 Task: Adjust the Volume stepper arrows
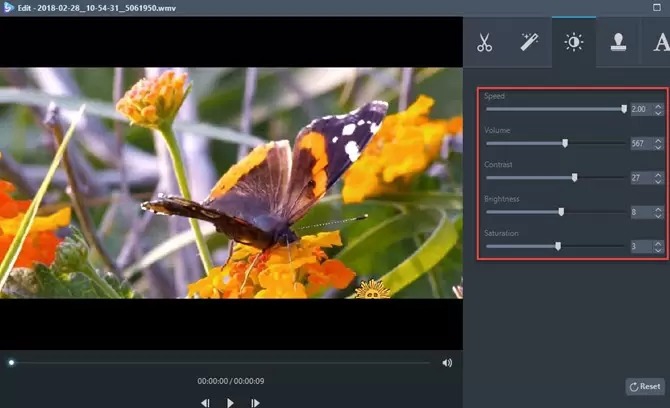(658, 143)
